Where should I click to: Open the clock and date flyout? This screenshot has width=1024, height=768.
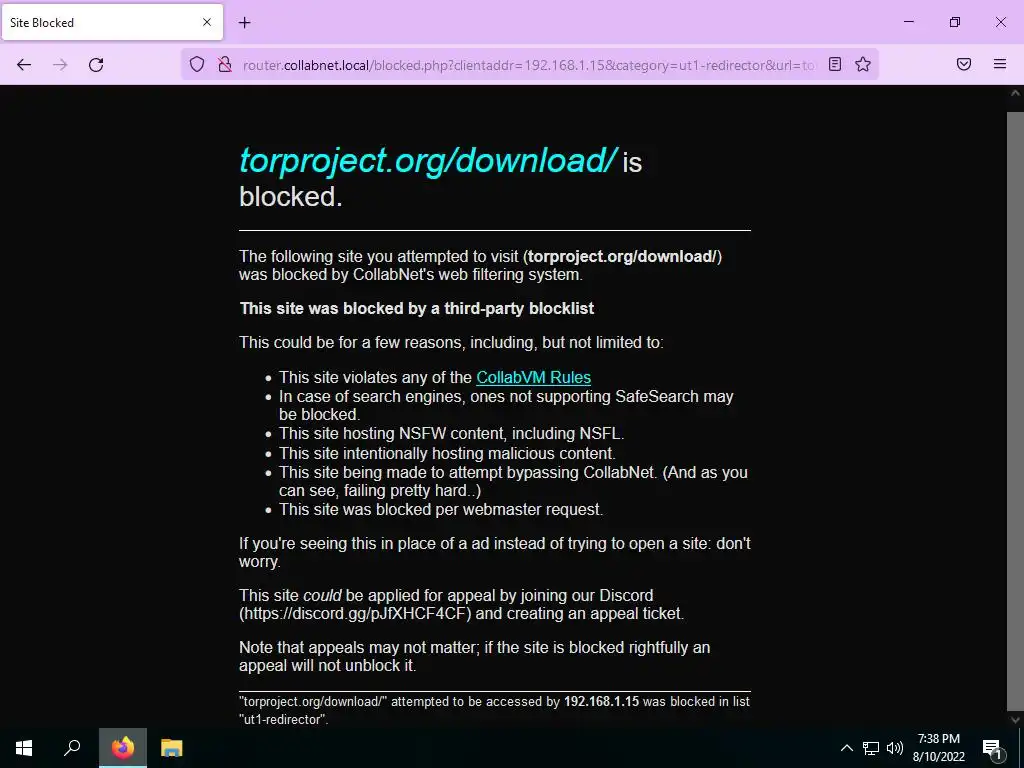point(938,748)
